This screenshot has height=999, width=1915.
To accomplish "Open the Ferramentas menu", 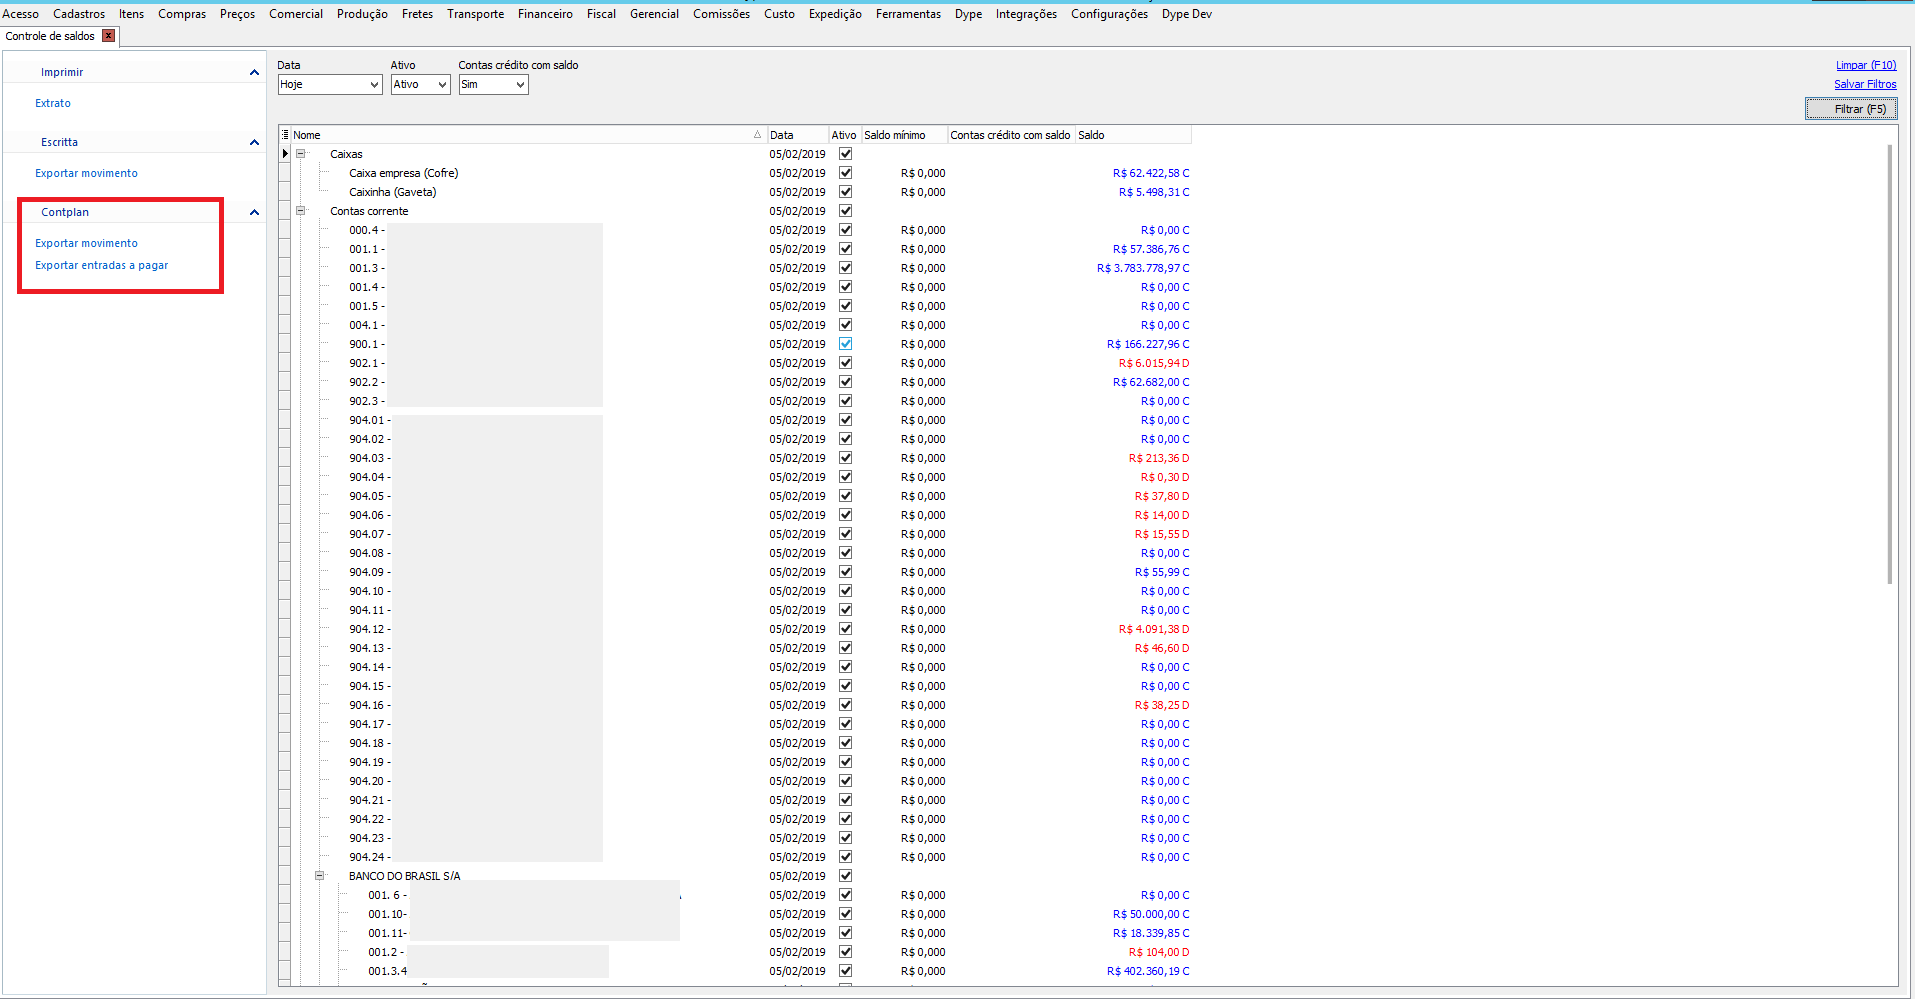I will pyautogui.click(x=908, y=14).
